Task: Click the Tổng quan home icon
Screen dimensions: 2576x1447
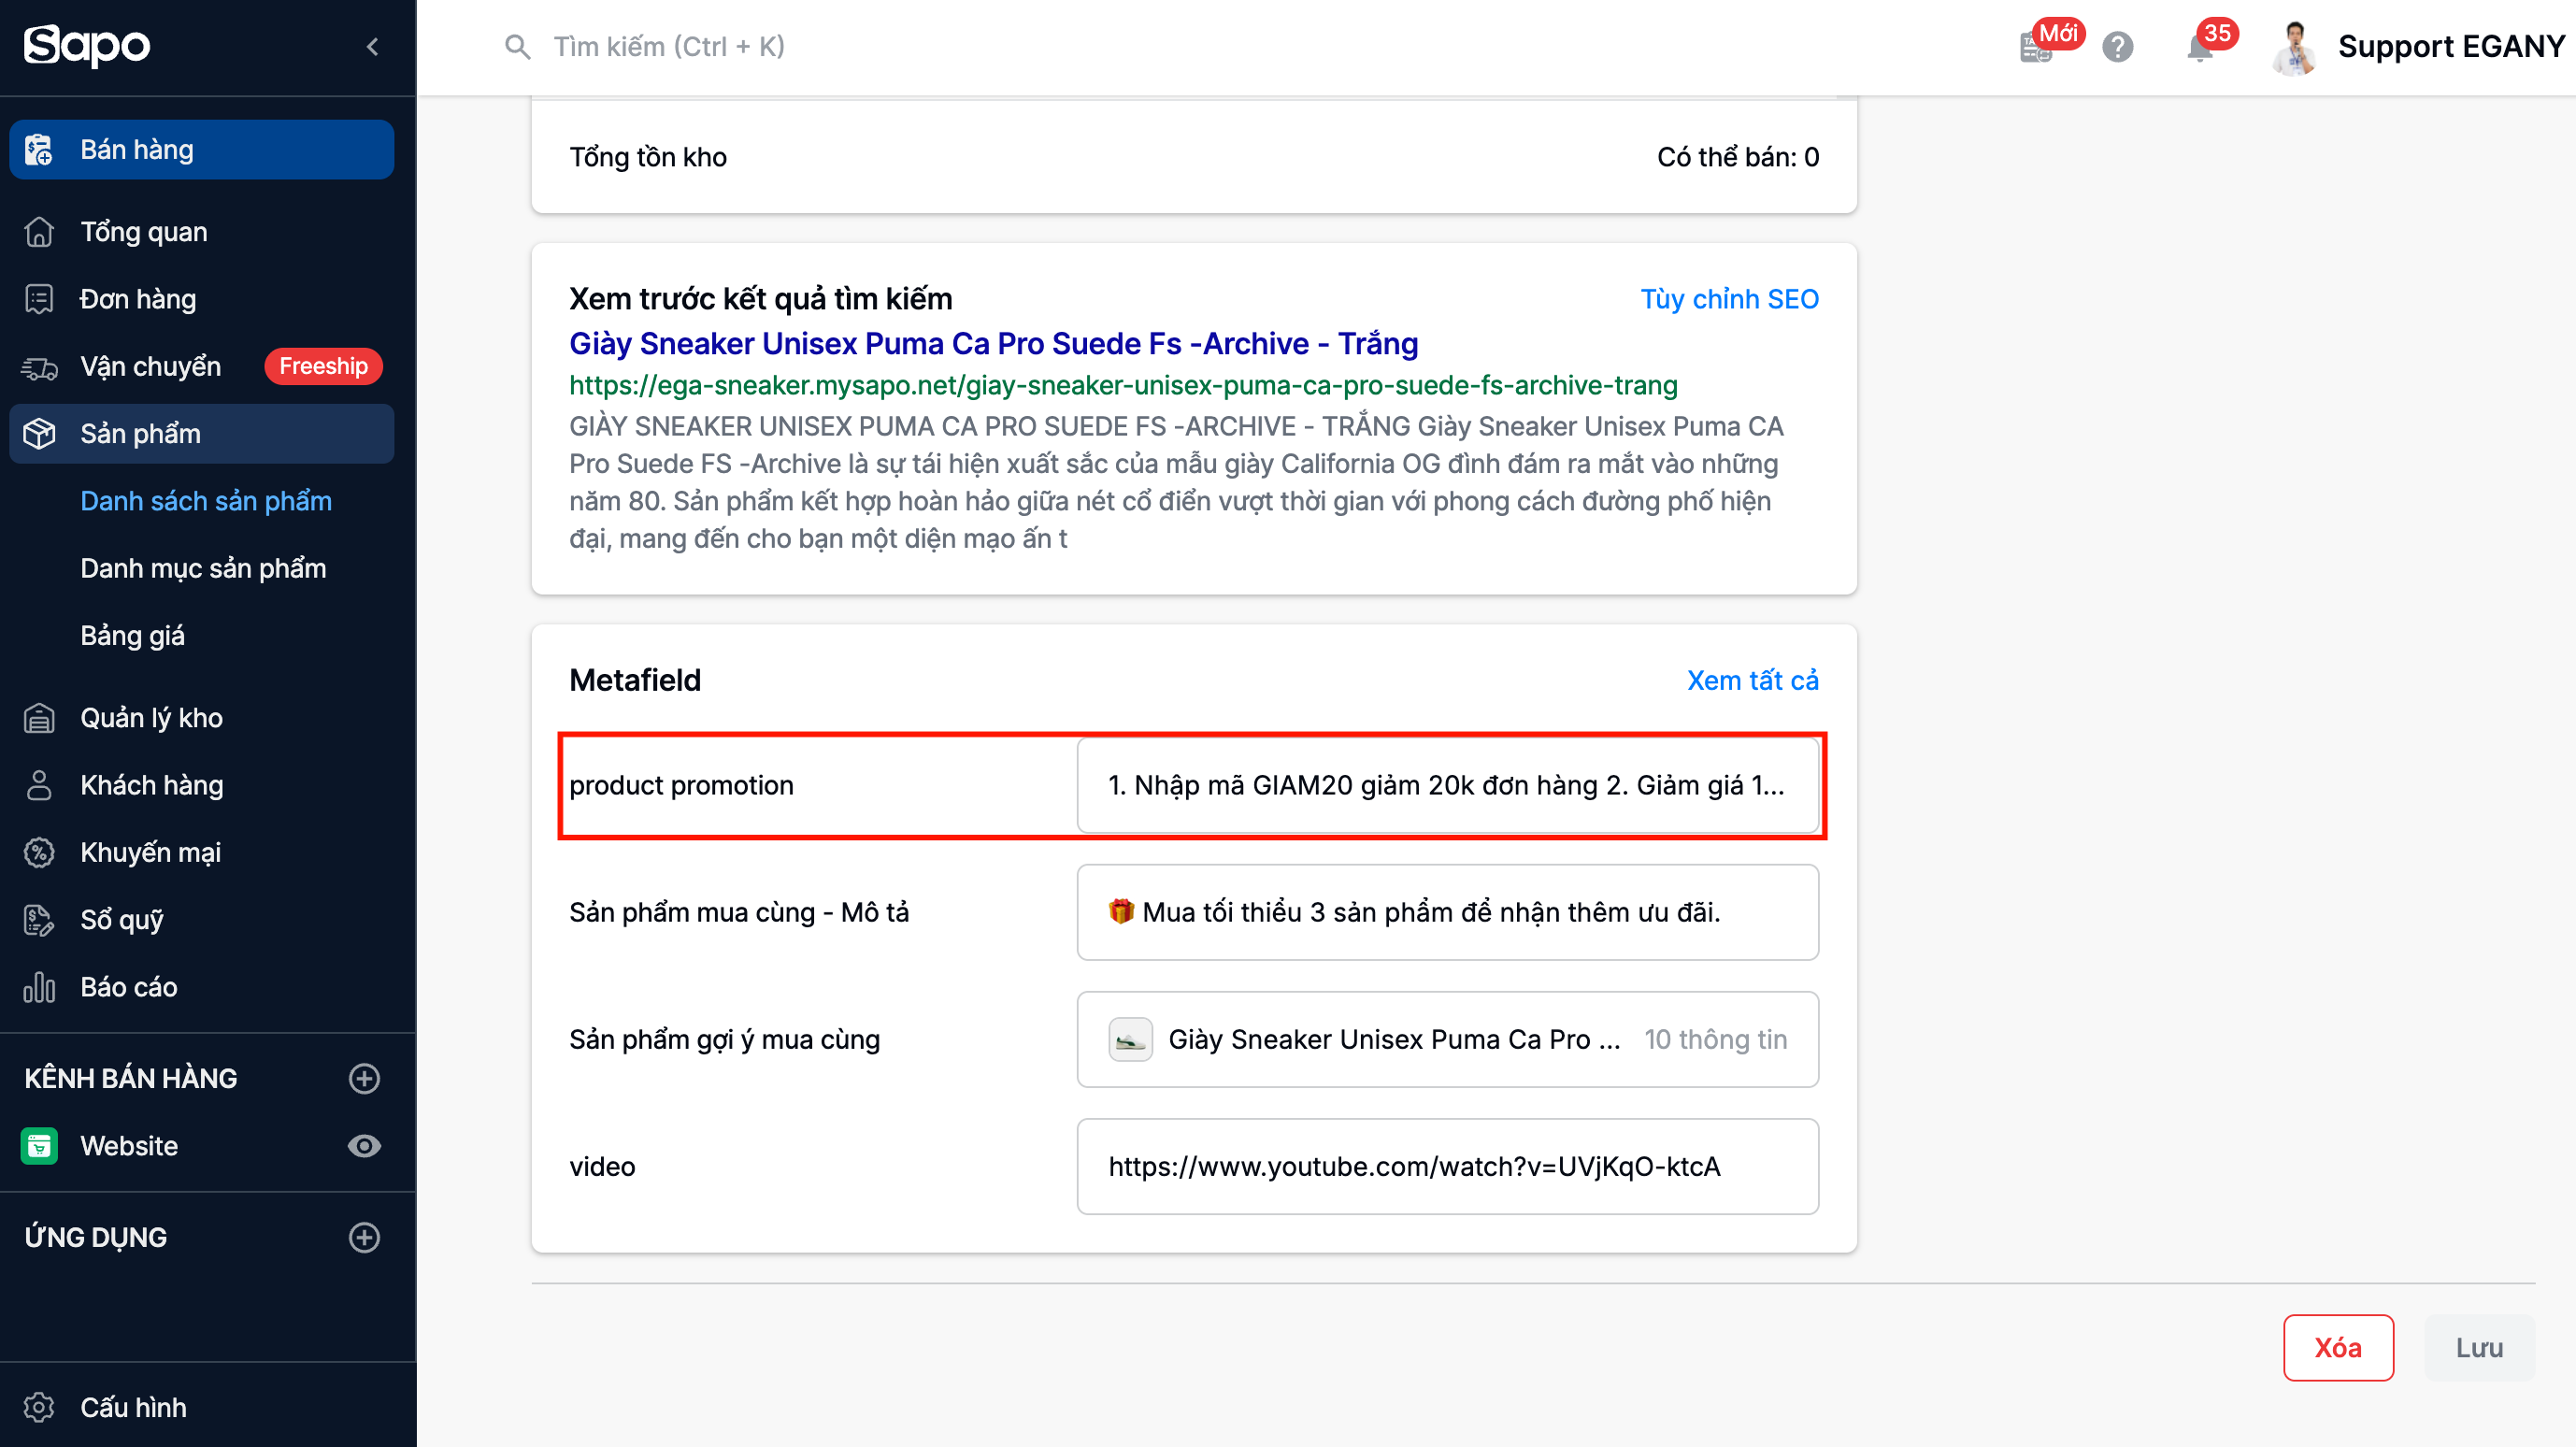Action: coord(39,232)
